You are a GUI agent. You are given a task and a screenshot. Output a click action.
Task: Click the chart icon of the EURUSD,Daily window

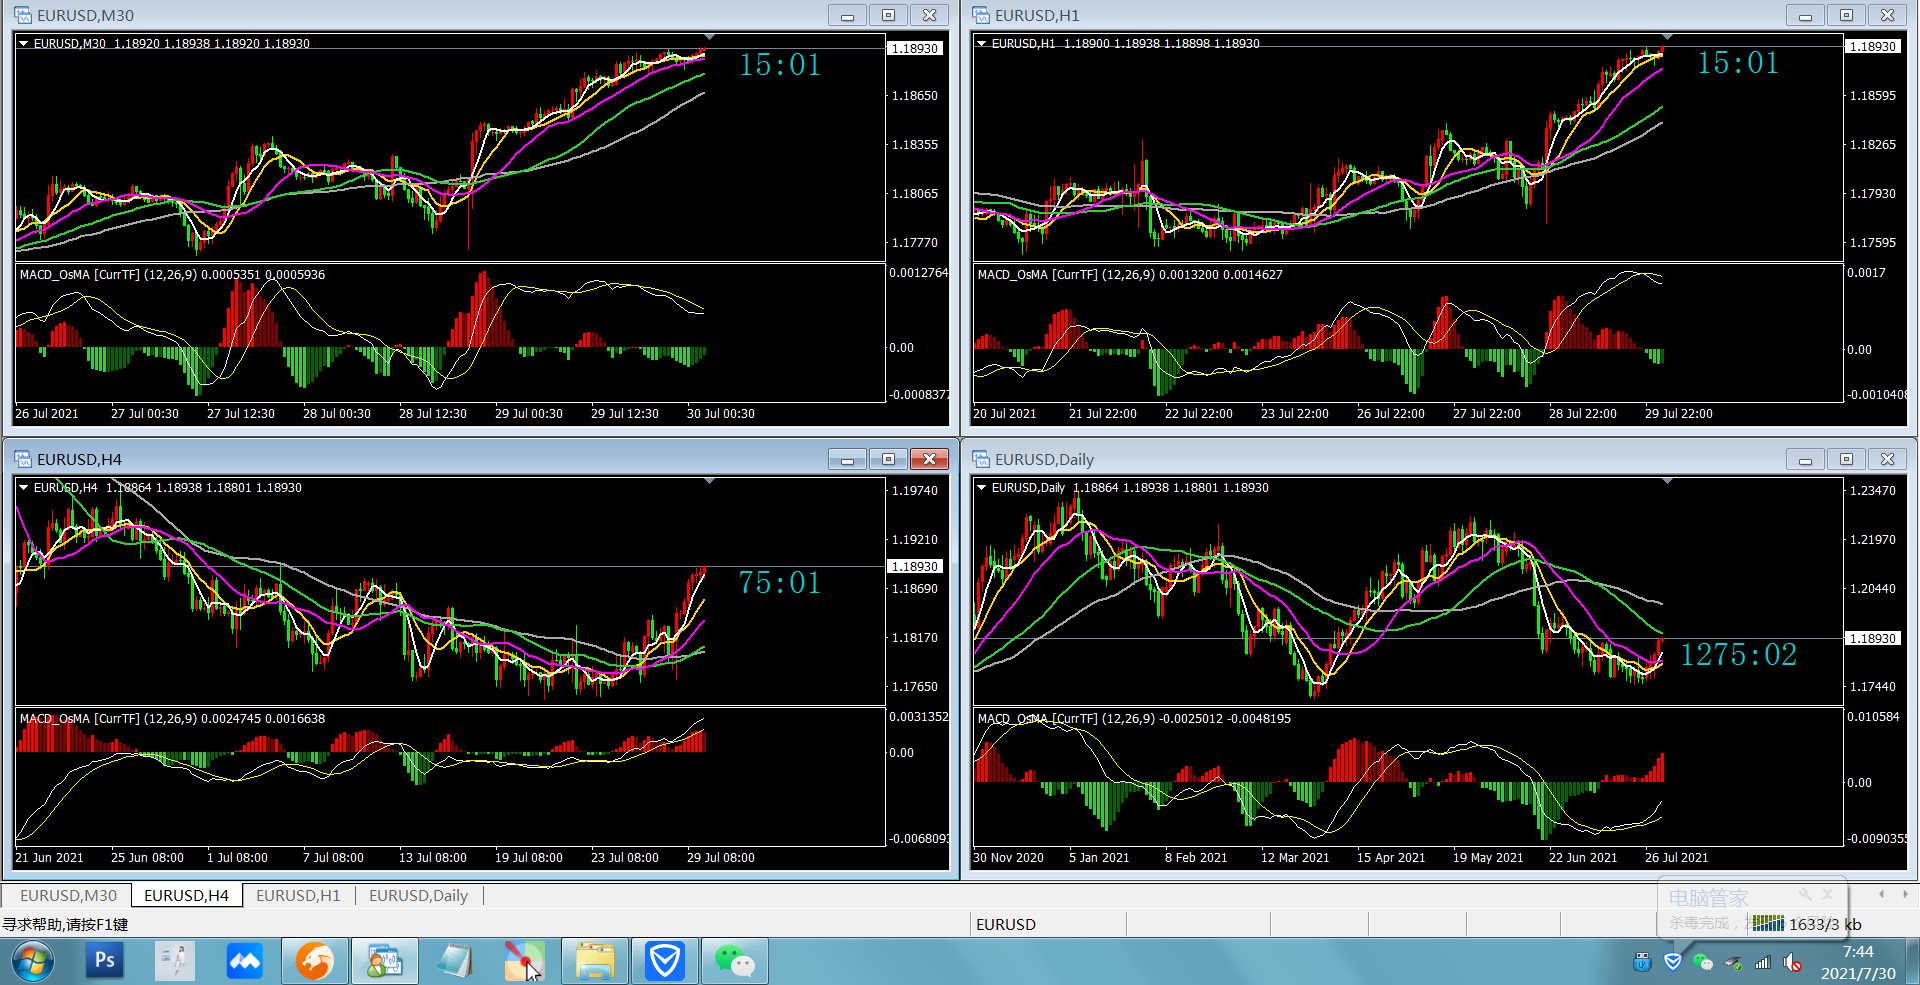click(981, 459)
